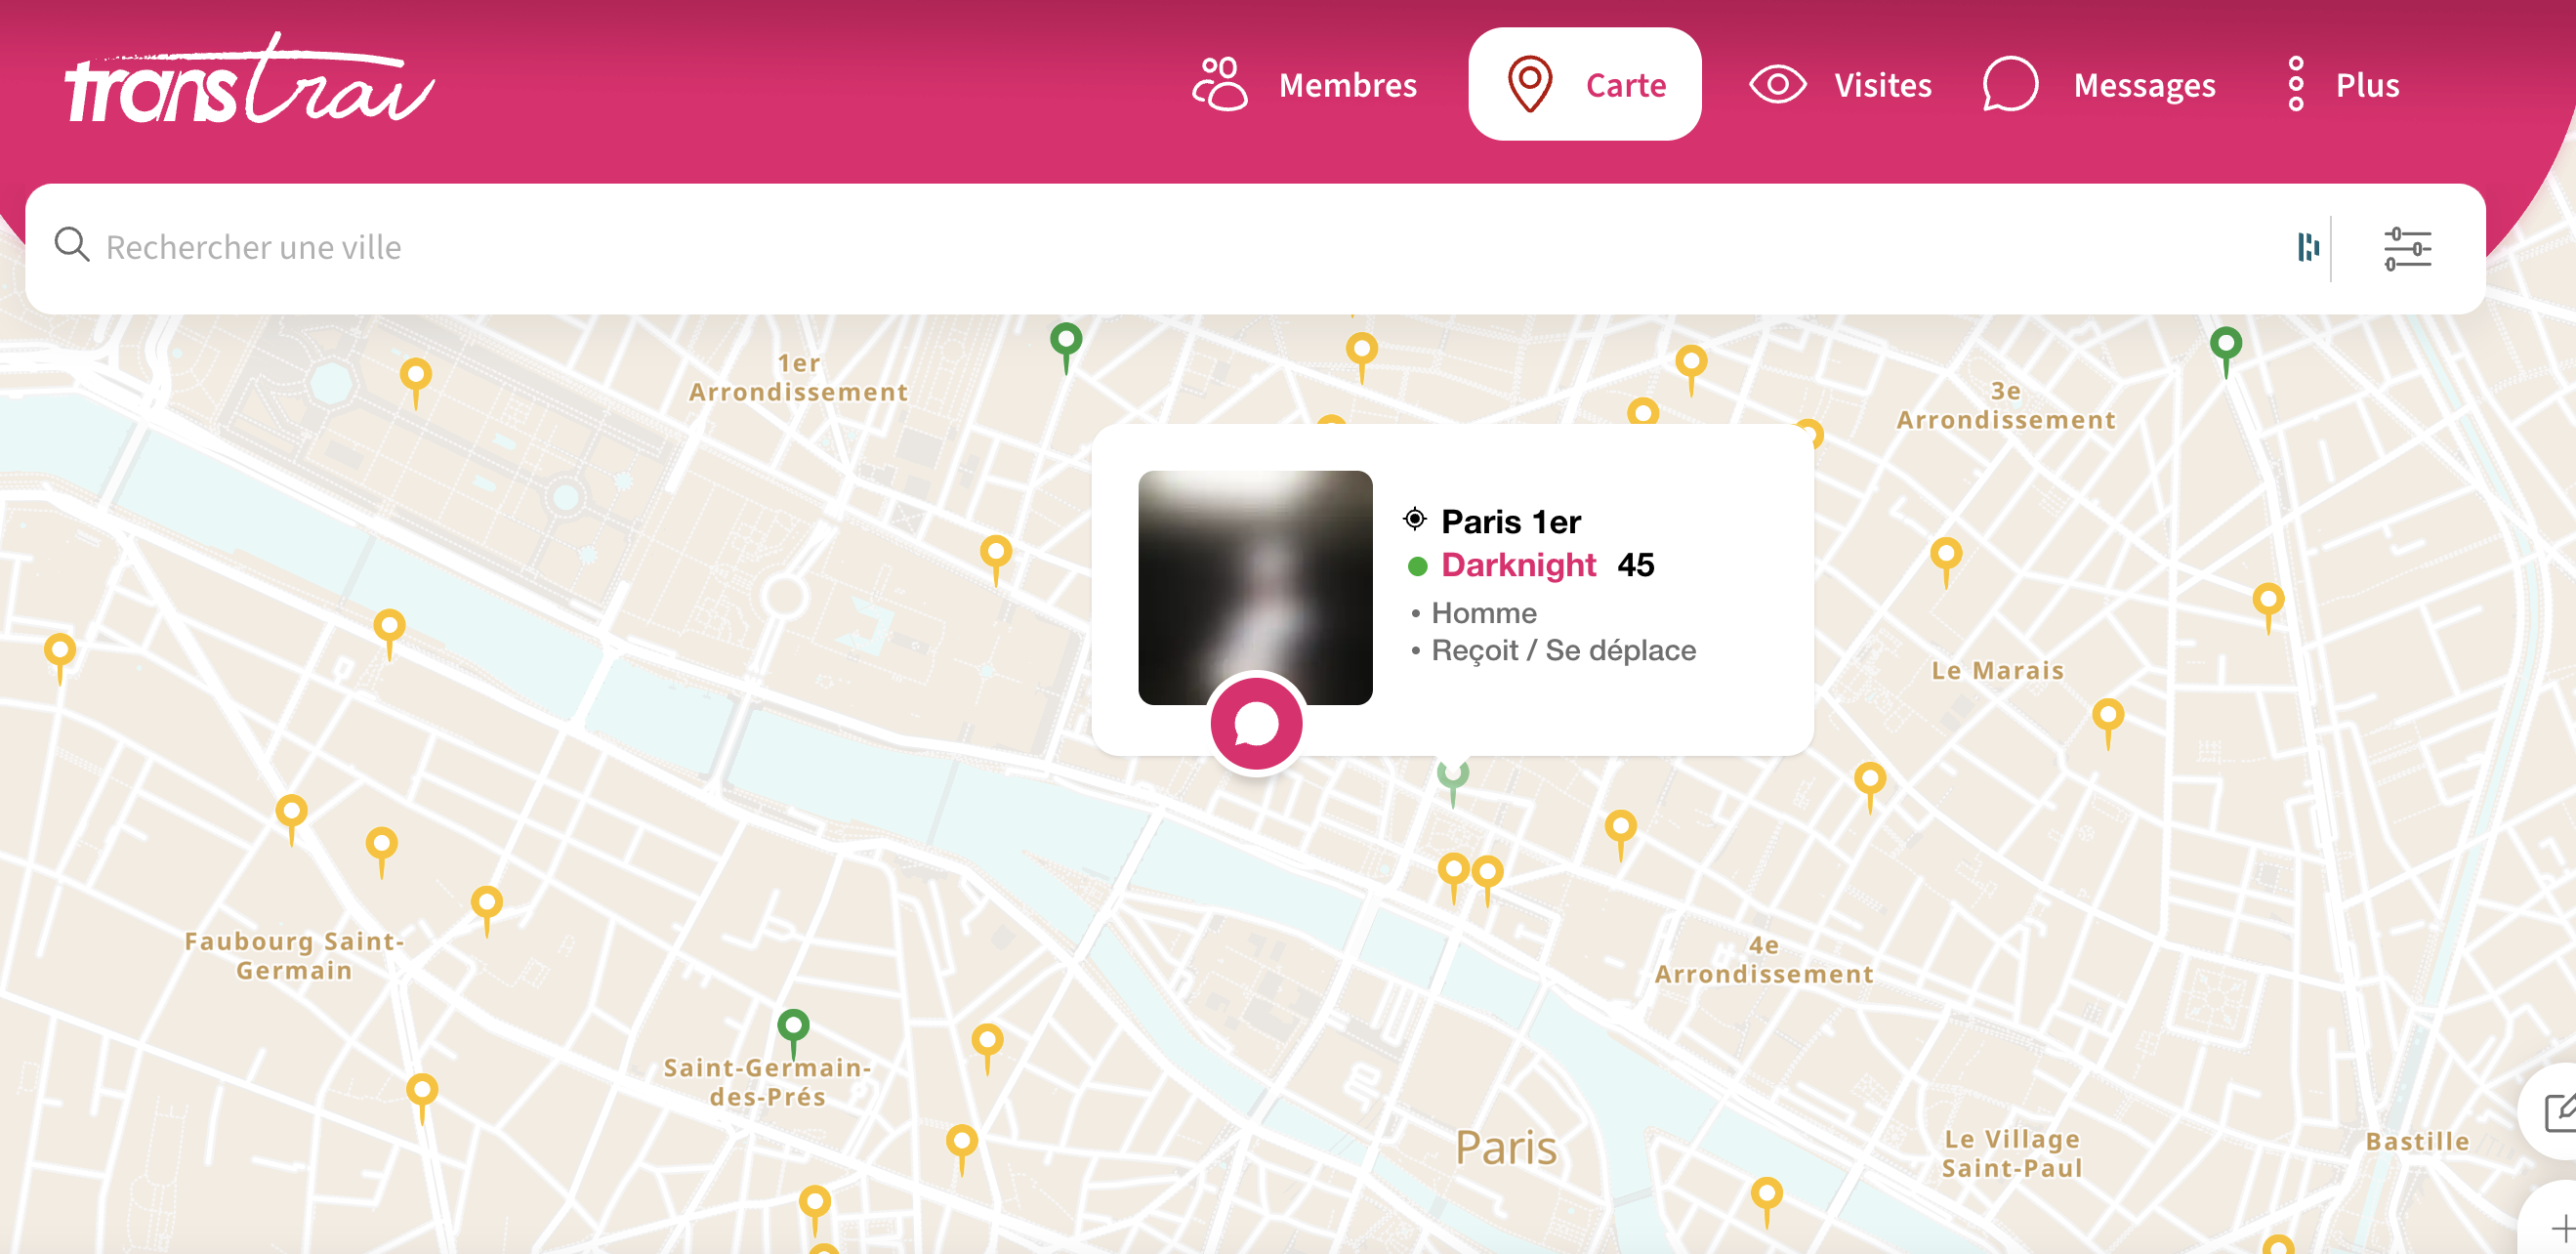The image size is (2576, 1254).
Task: Click the 4e Arrondissement map label
Action: point(1764,959)
